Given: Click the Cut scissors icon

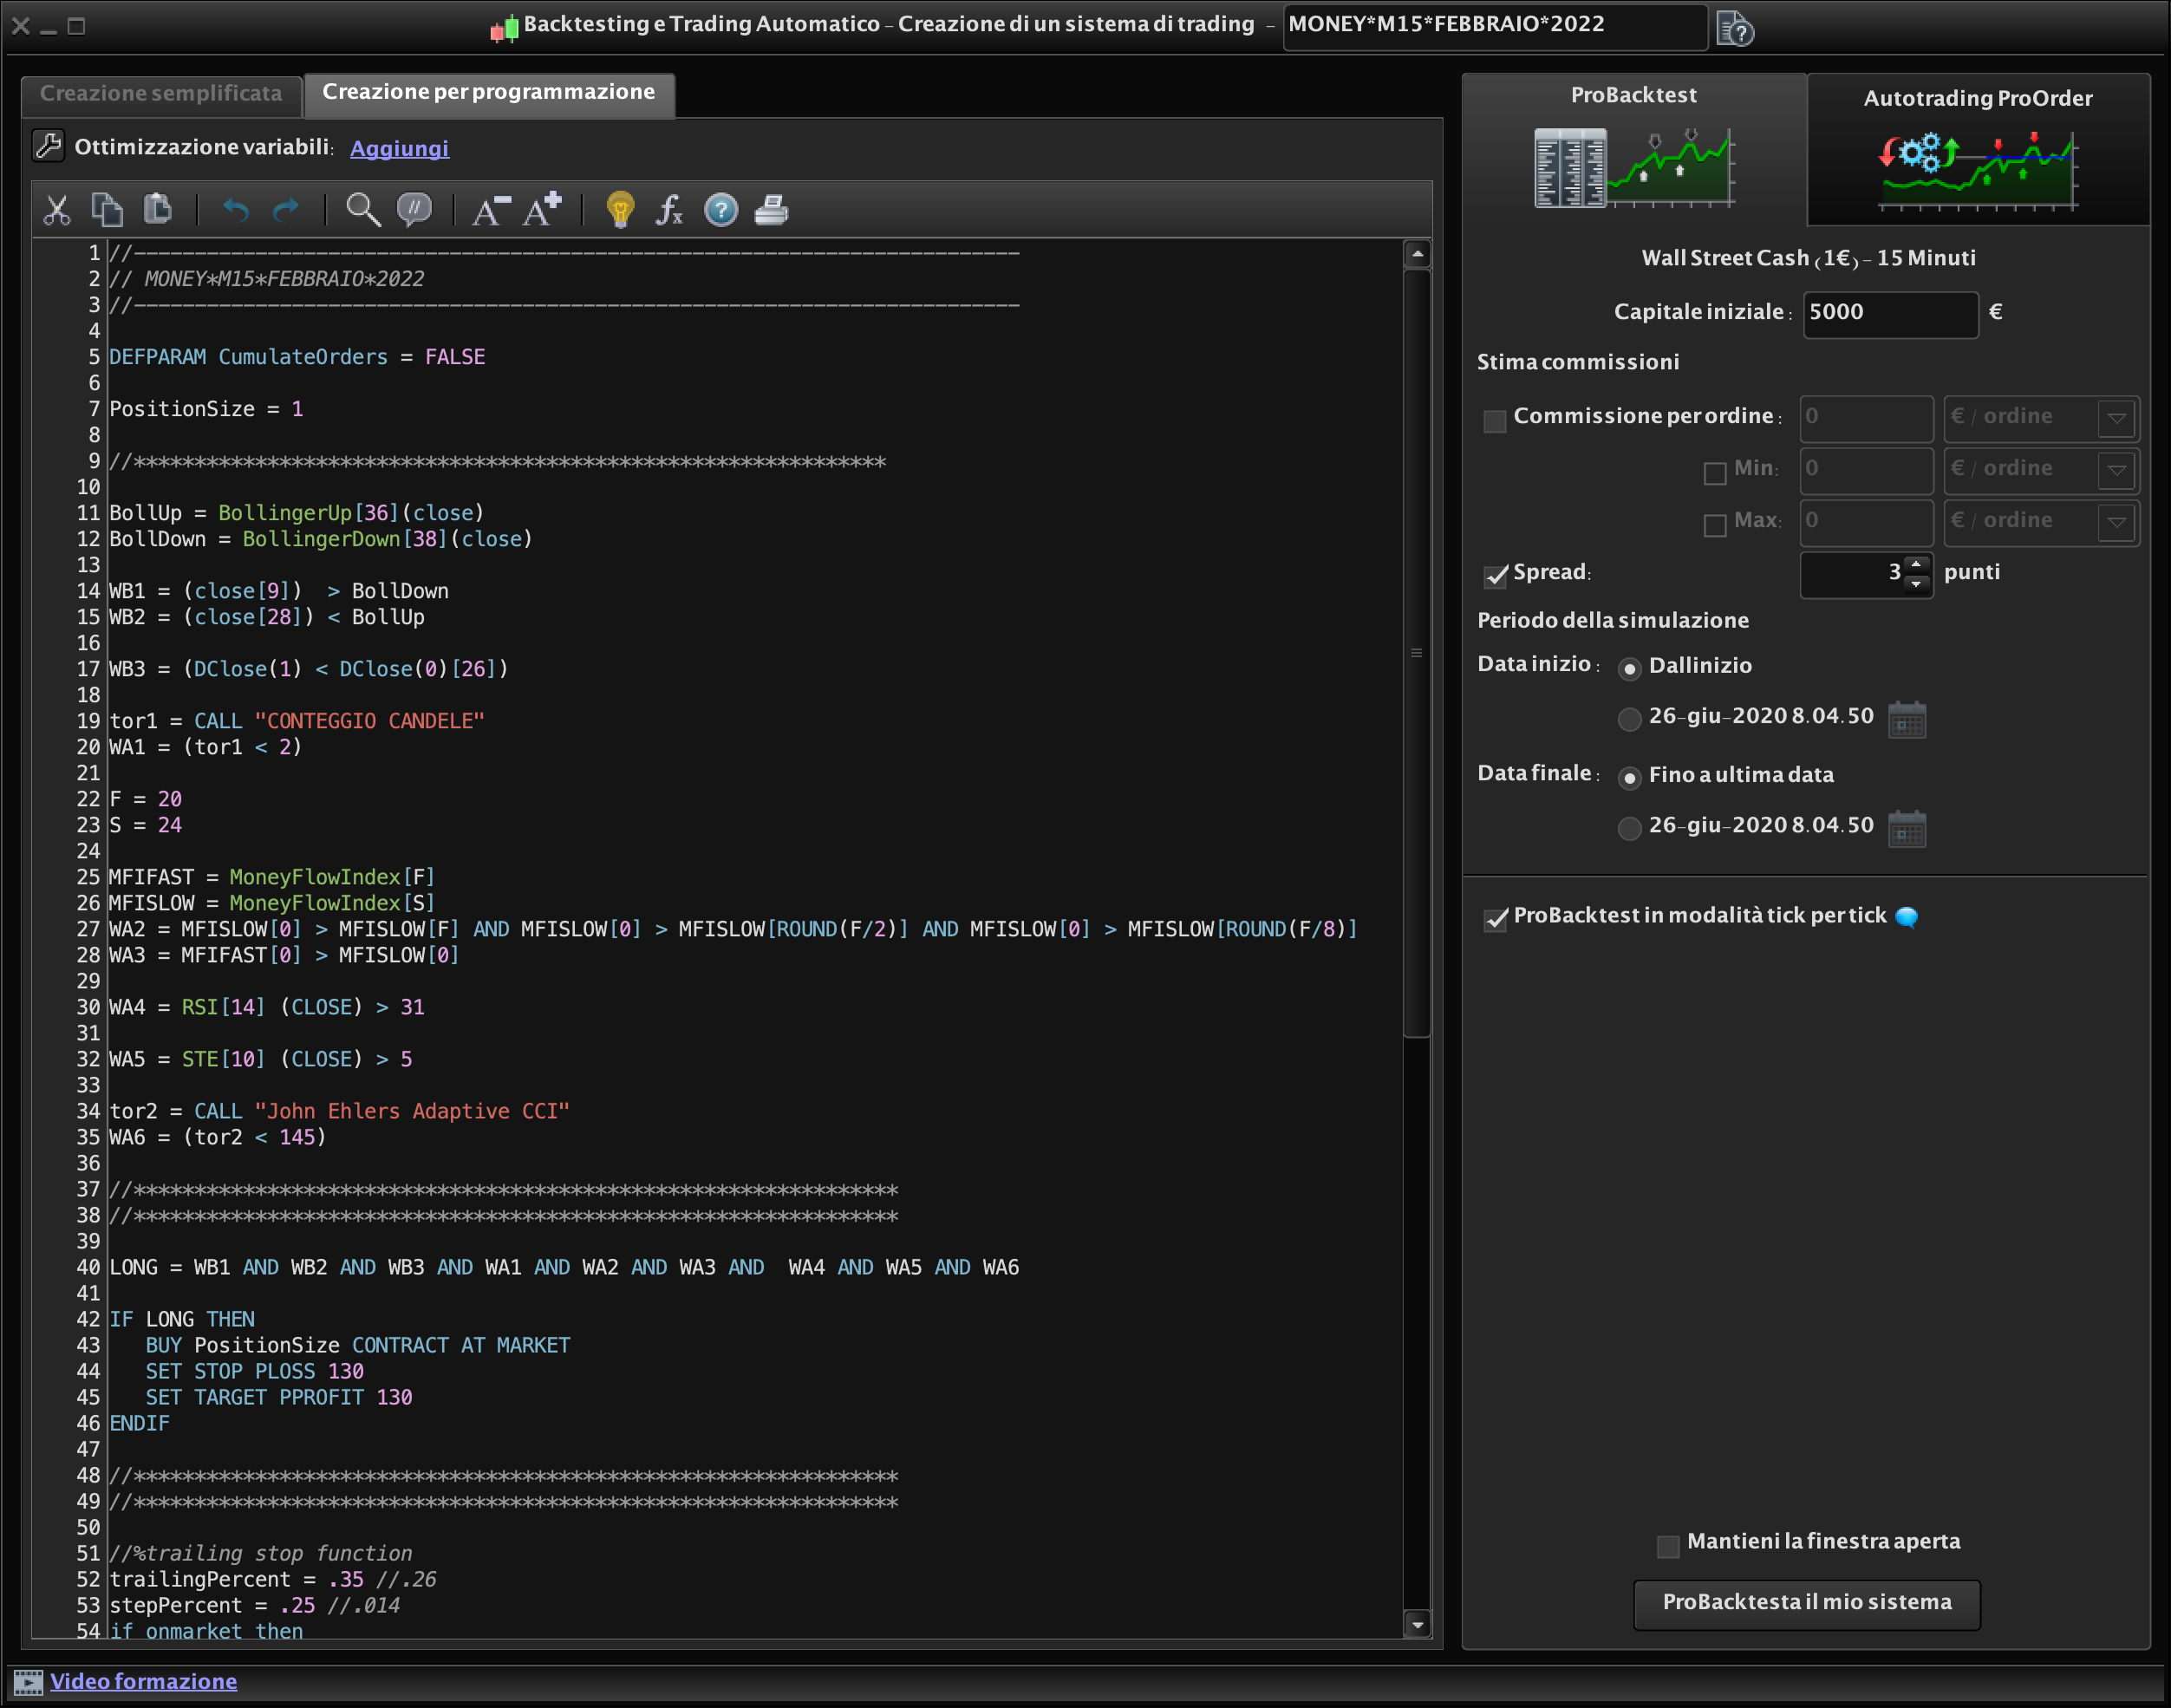Looking at the screenshot, I should click(x=57, y=210).
